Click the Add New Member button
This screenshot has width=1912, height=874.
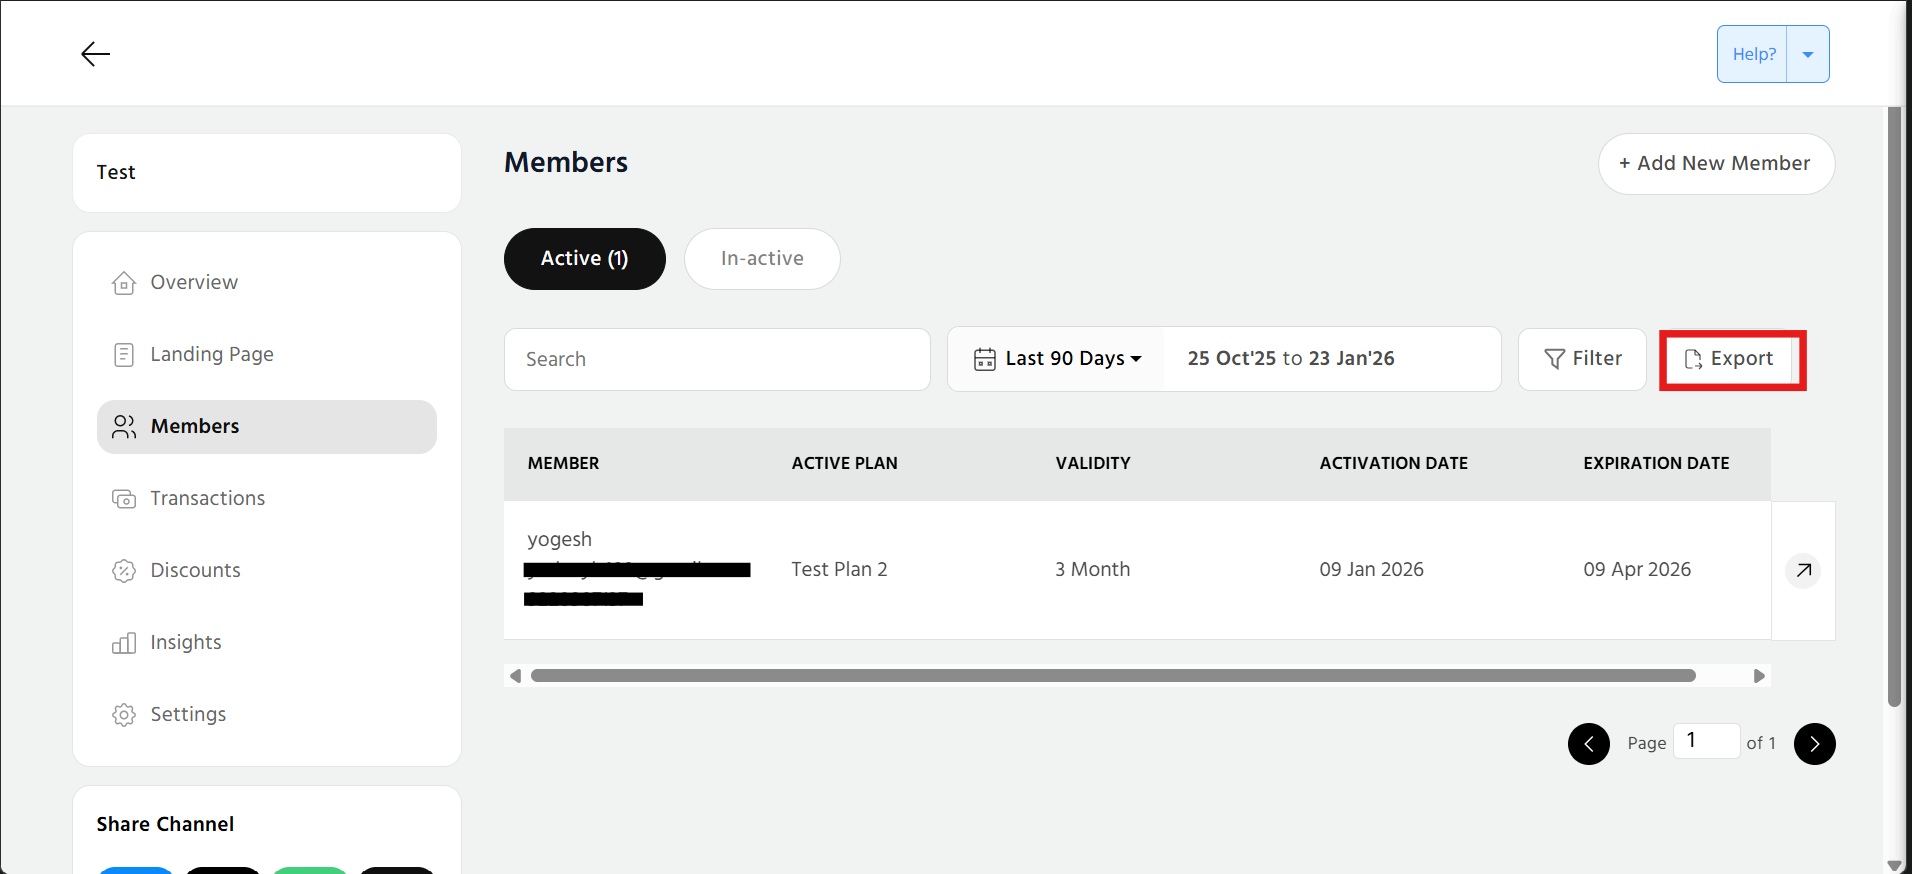(x=1715, y=164)
